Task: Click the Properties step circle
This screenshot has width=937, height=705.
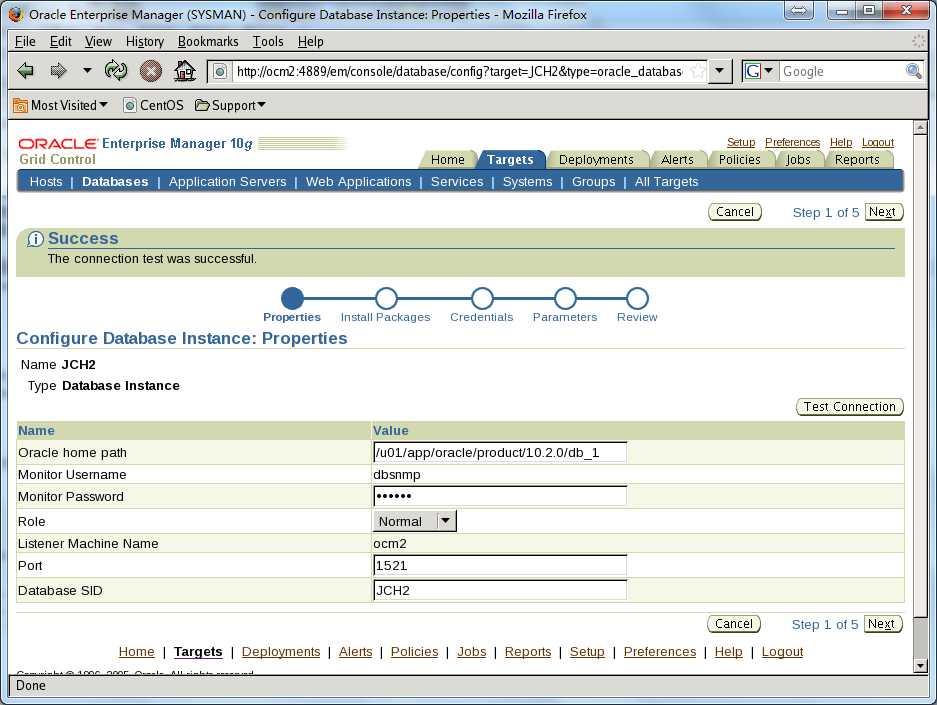Action: [292, 298]
